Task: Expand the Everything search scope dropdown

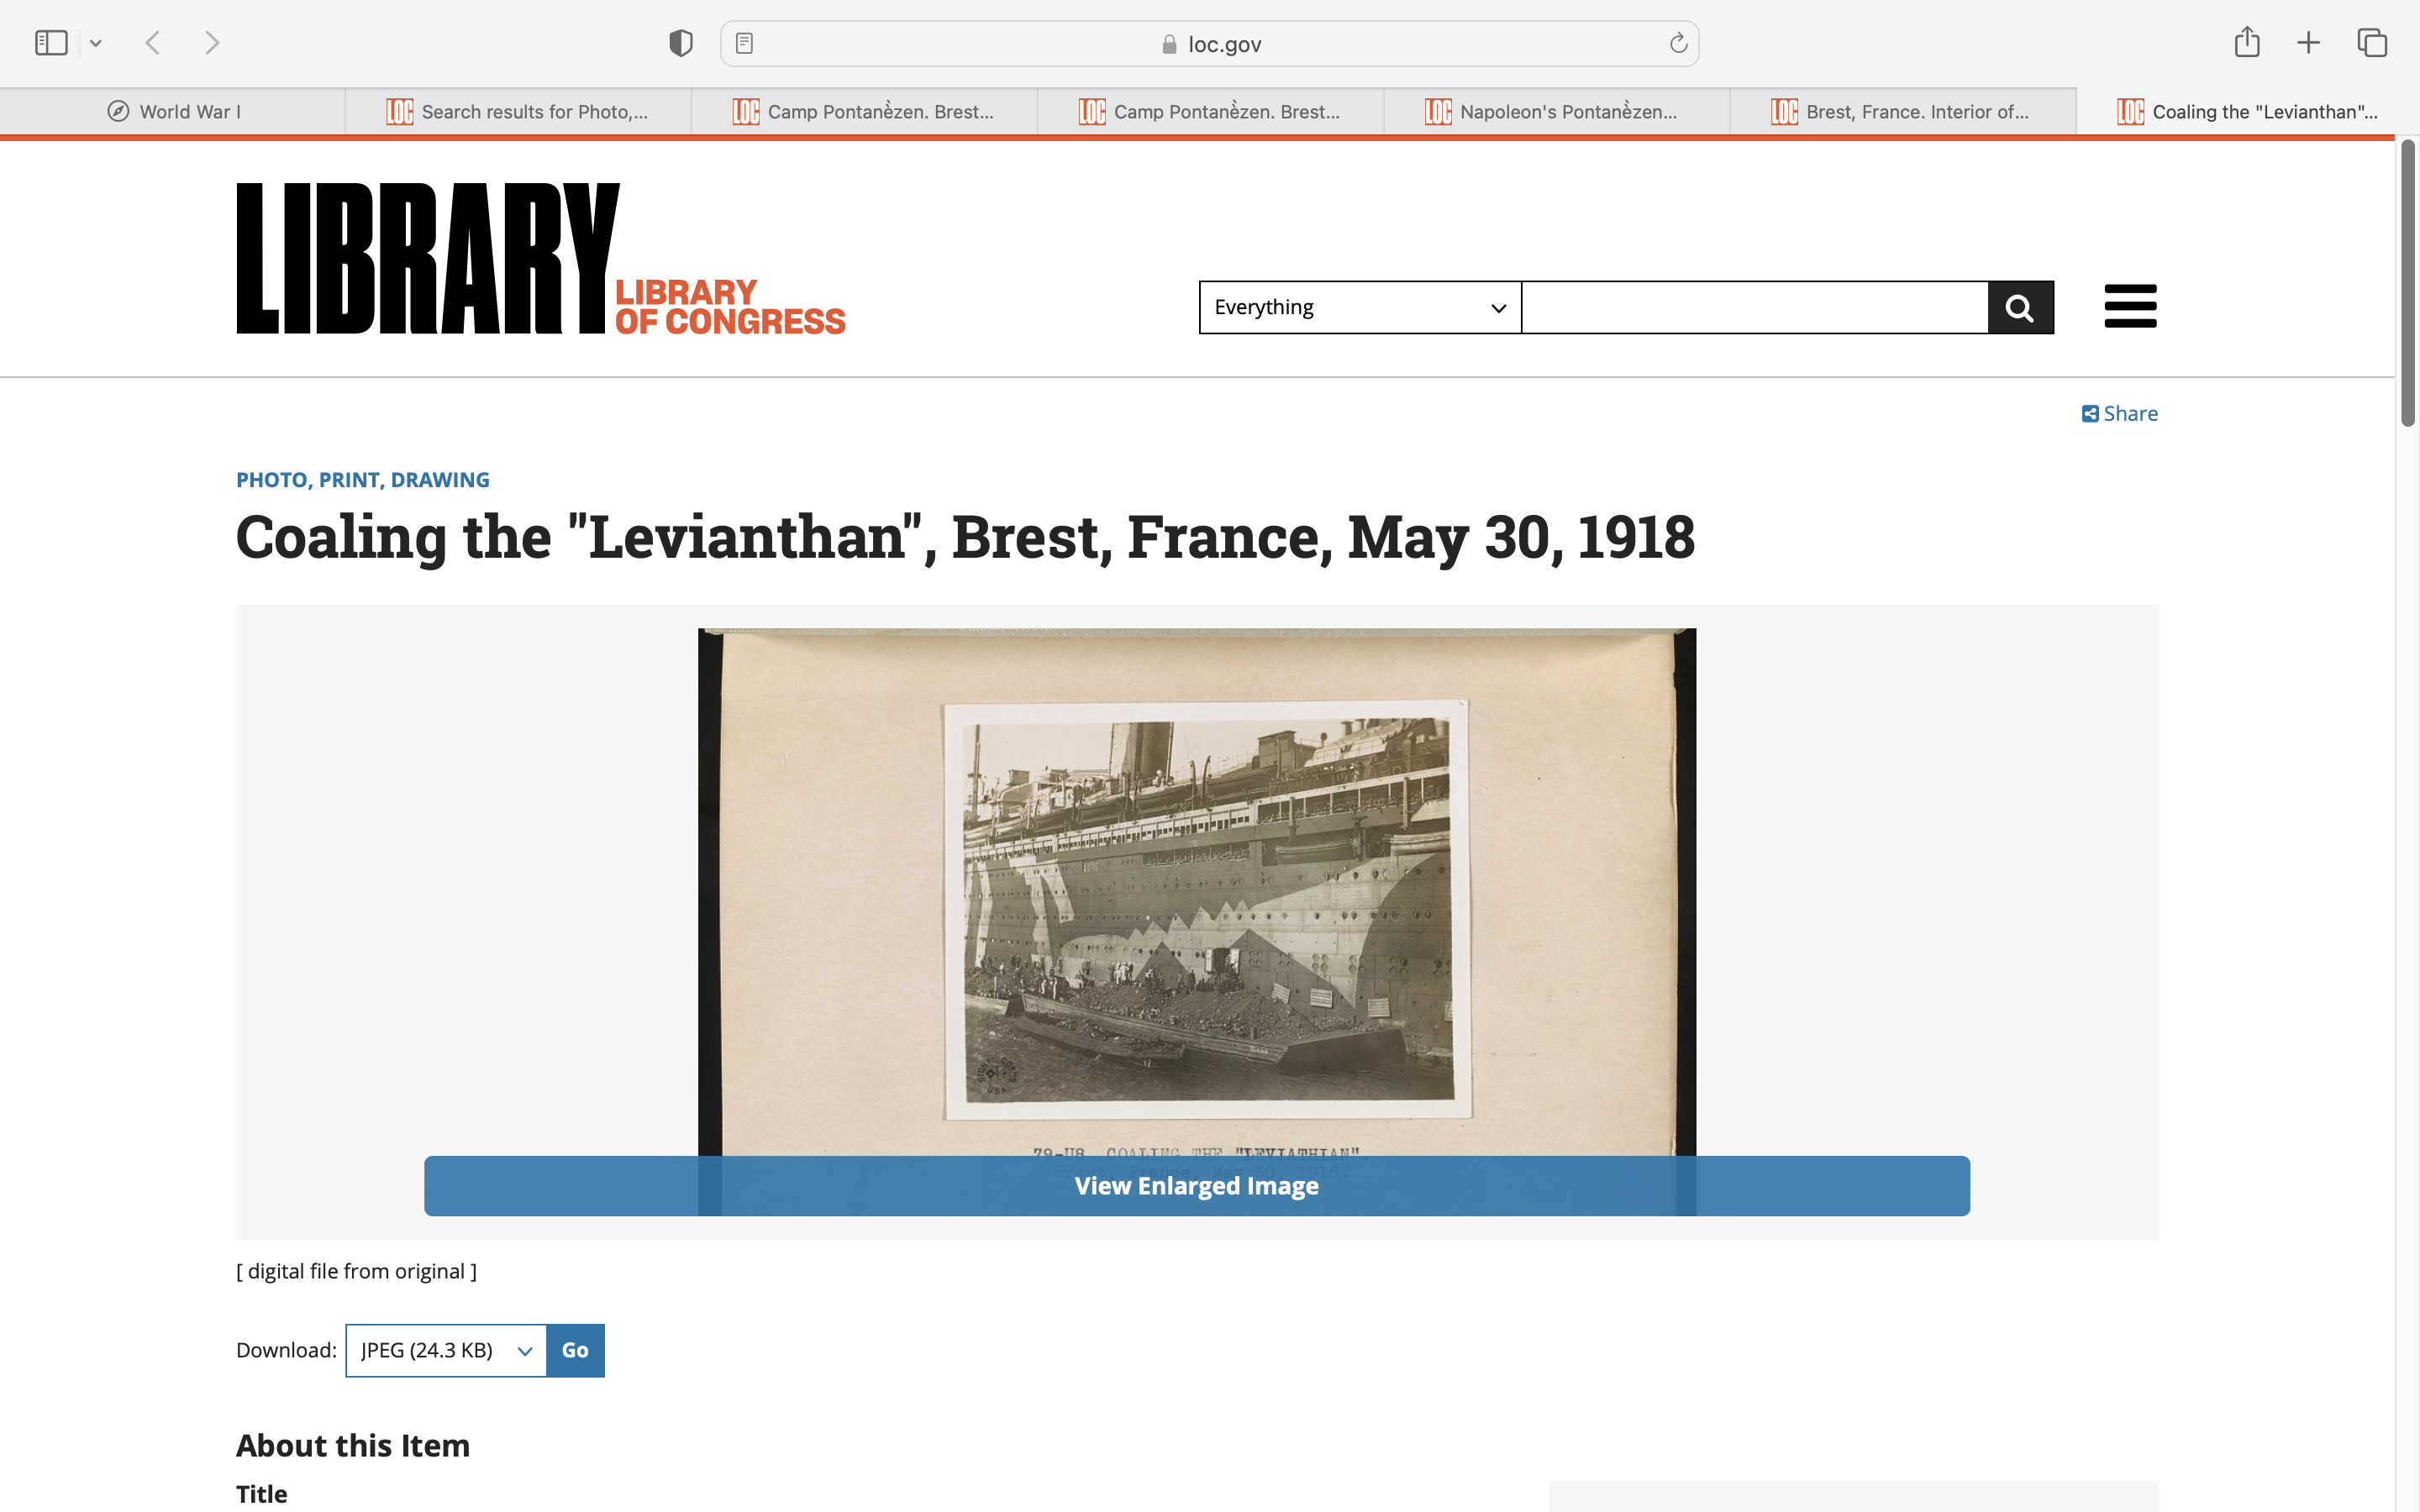Action: point(1360,307)
